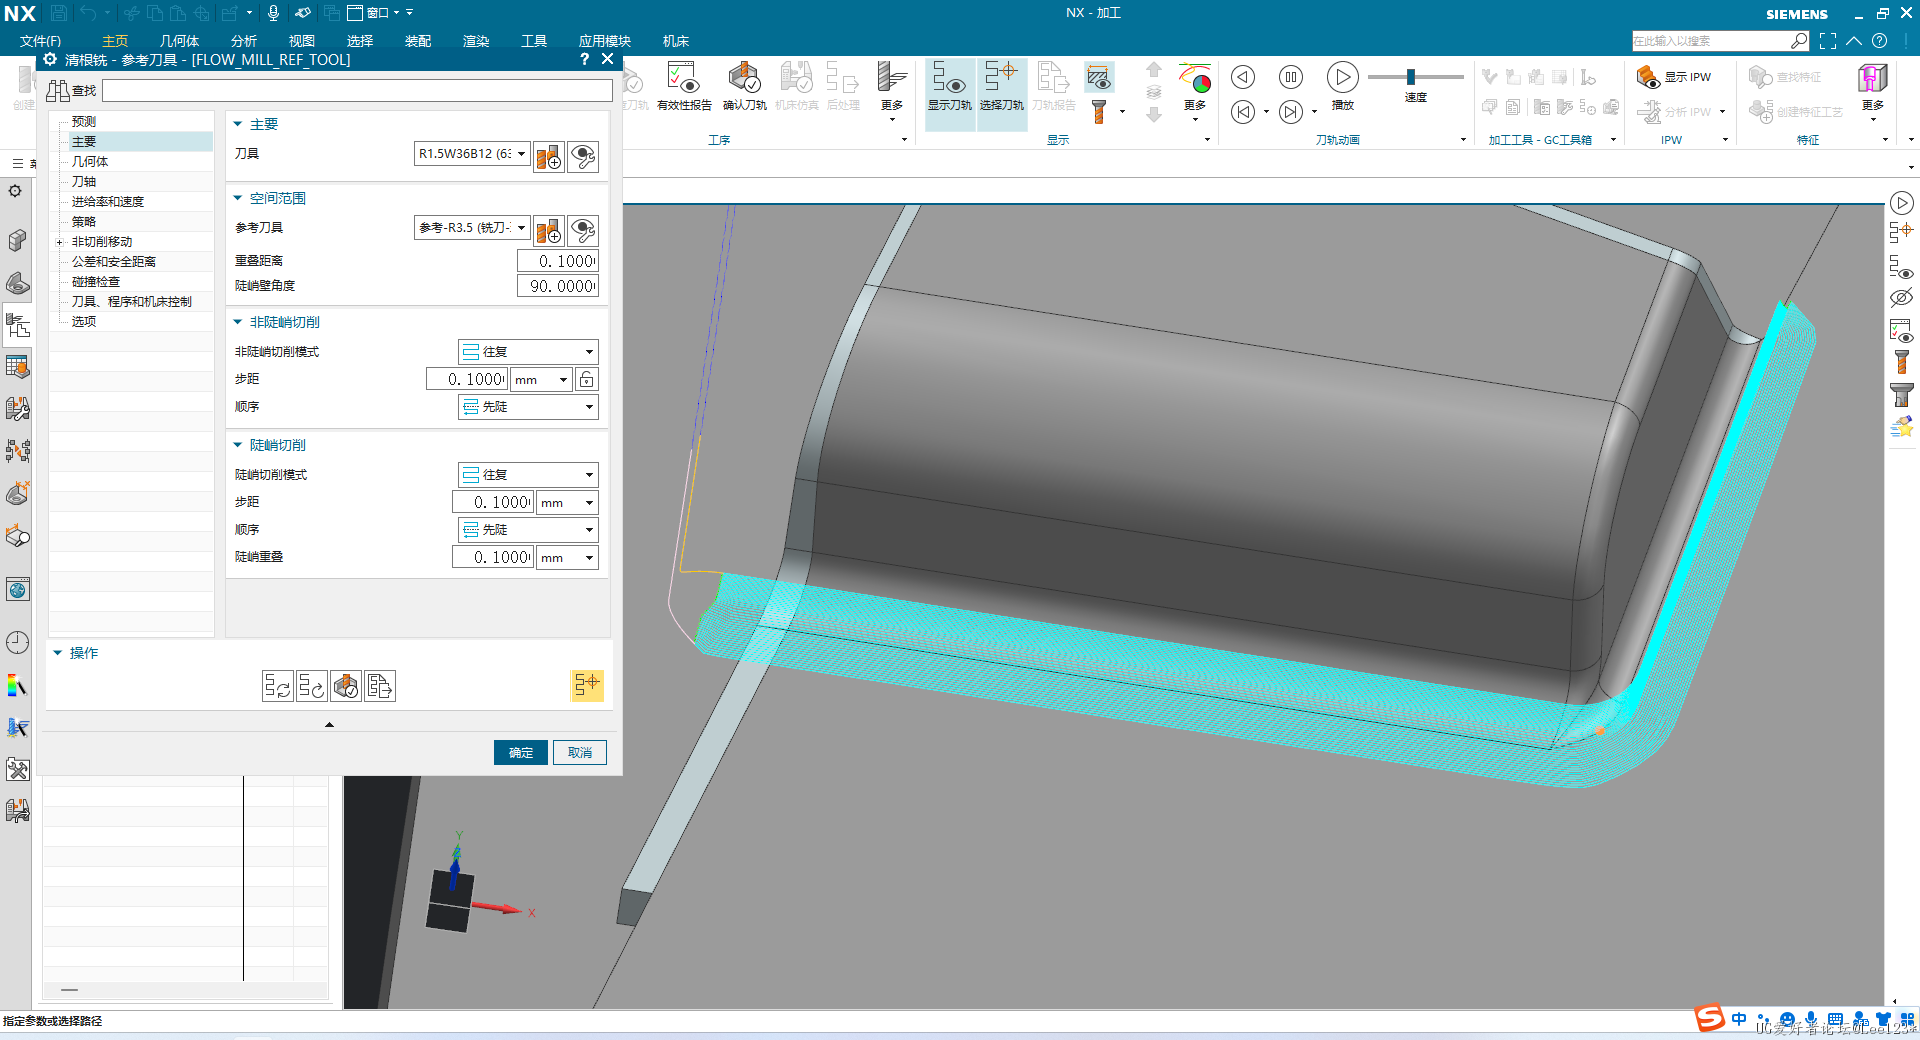Click the 确认刀轨 verify tool path icon
This screenshot has width=1920, height=1040.
coord(744,86)
